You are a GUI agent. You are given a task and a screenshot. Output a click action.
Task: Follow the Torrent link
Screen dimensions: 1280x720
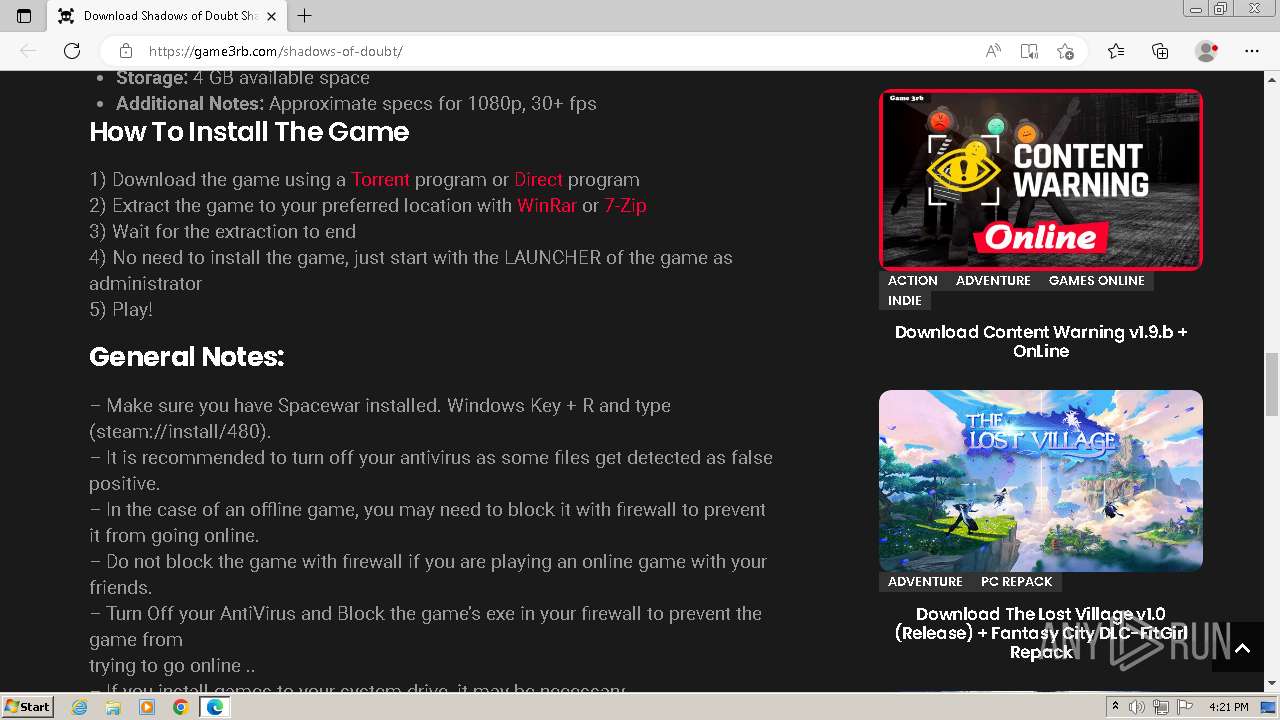(380, 180)
